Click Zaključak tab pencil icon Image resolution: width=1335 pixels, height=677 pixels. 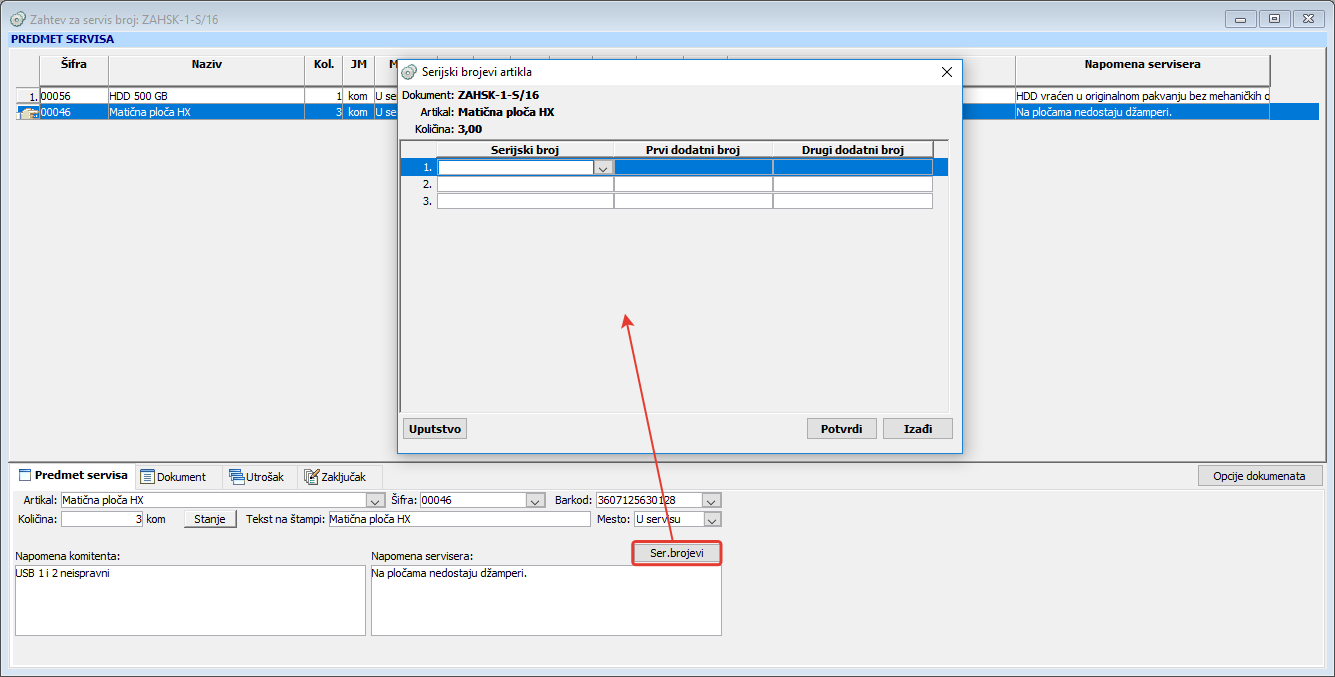click(312, 477)
